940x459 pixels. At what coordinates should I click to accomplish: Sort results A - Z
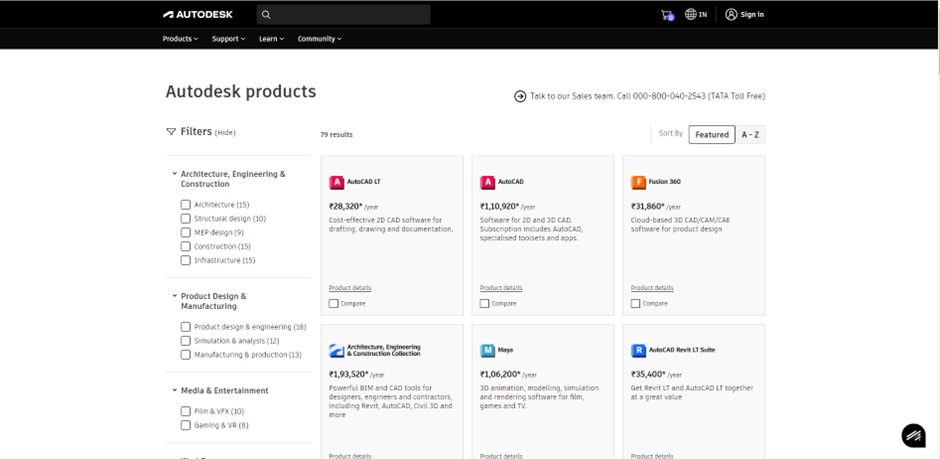(x=751, y=135)
